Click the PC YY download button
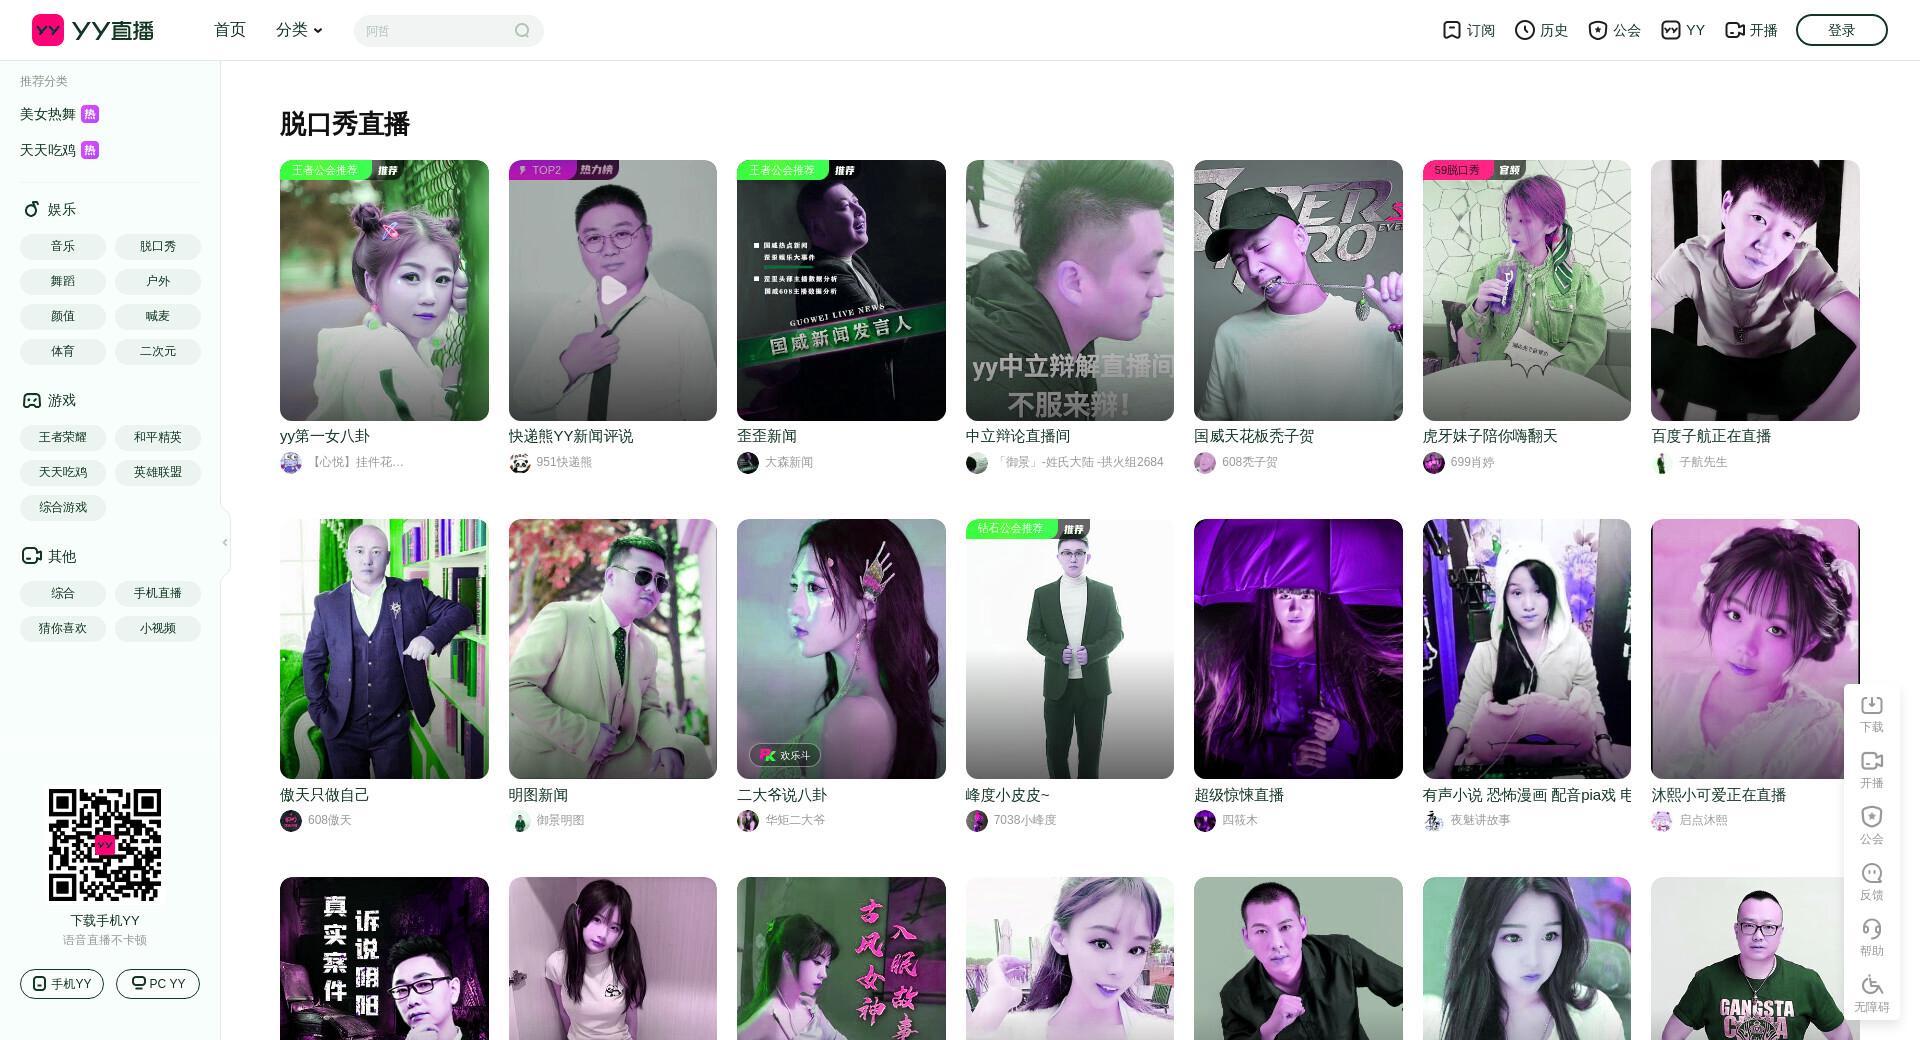This screenshot has height=1040, width=1920. [x=158, y=984]
